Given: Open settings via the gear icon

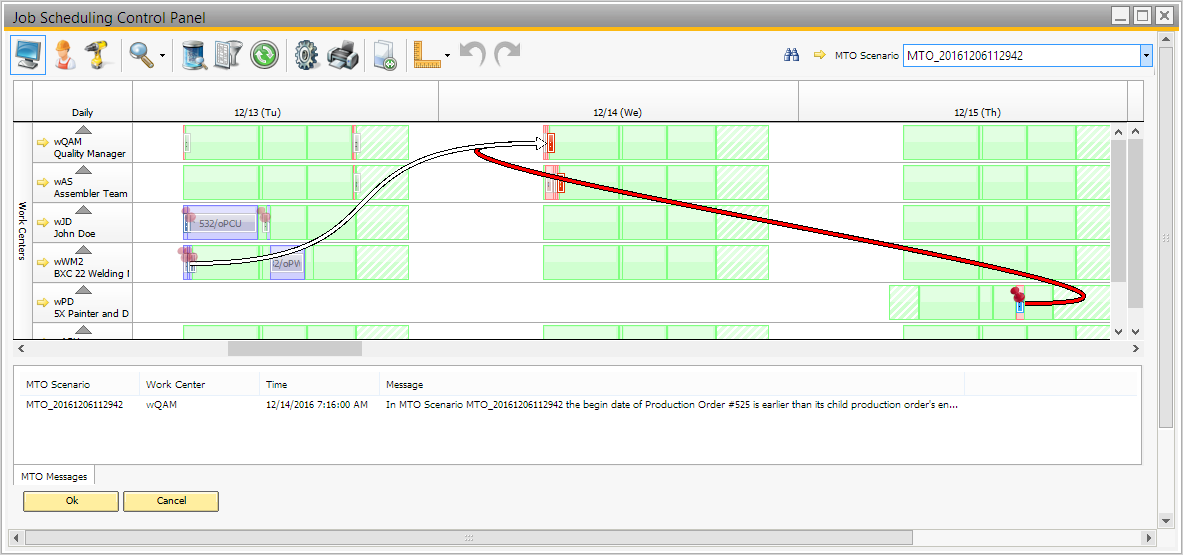Looking at the screenshot, I should coord(307,55).
